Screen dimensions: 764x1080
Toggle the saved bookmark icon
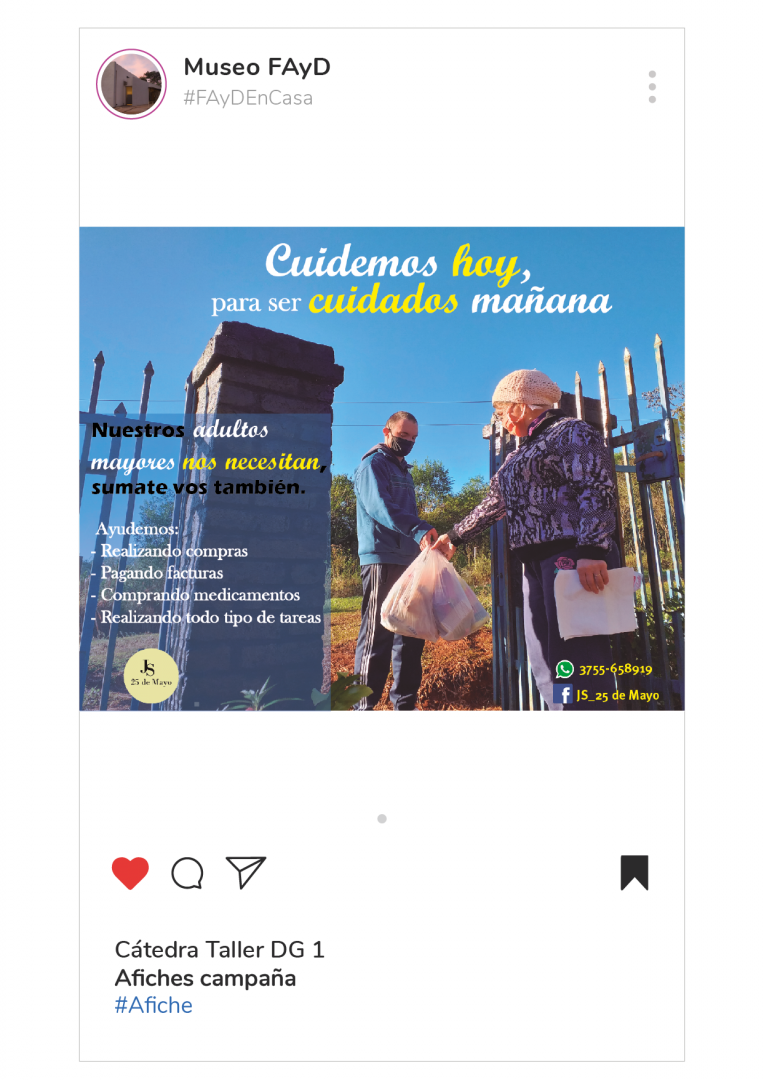[x=634, y=873]
